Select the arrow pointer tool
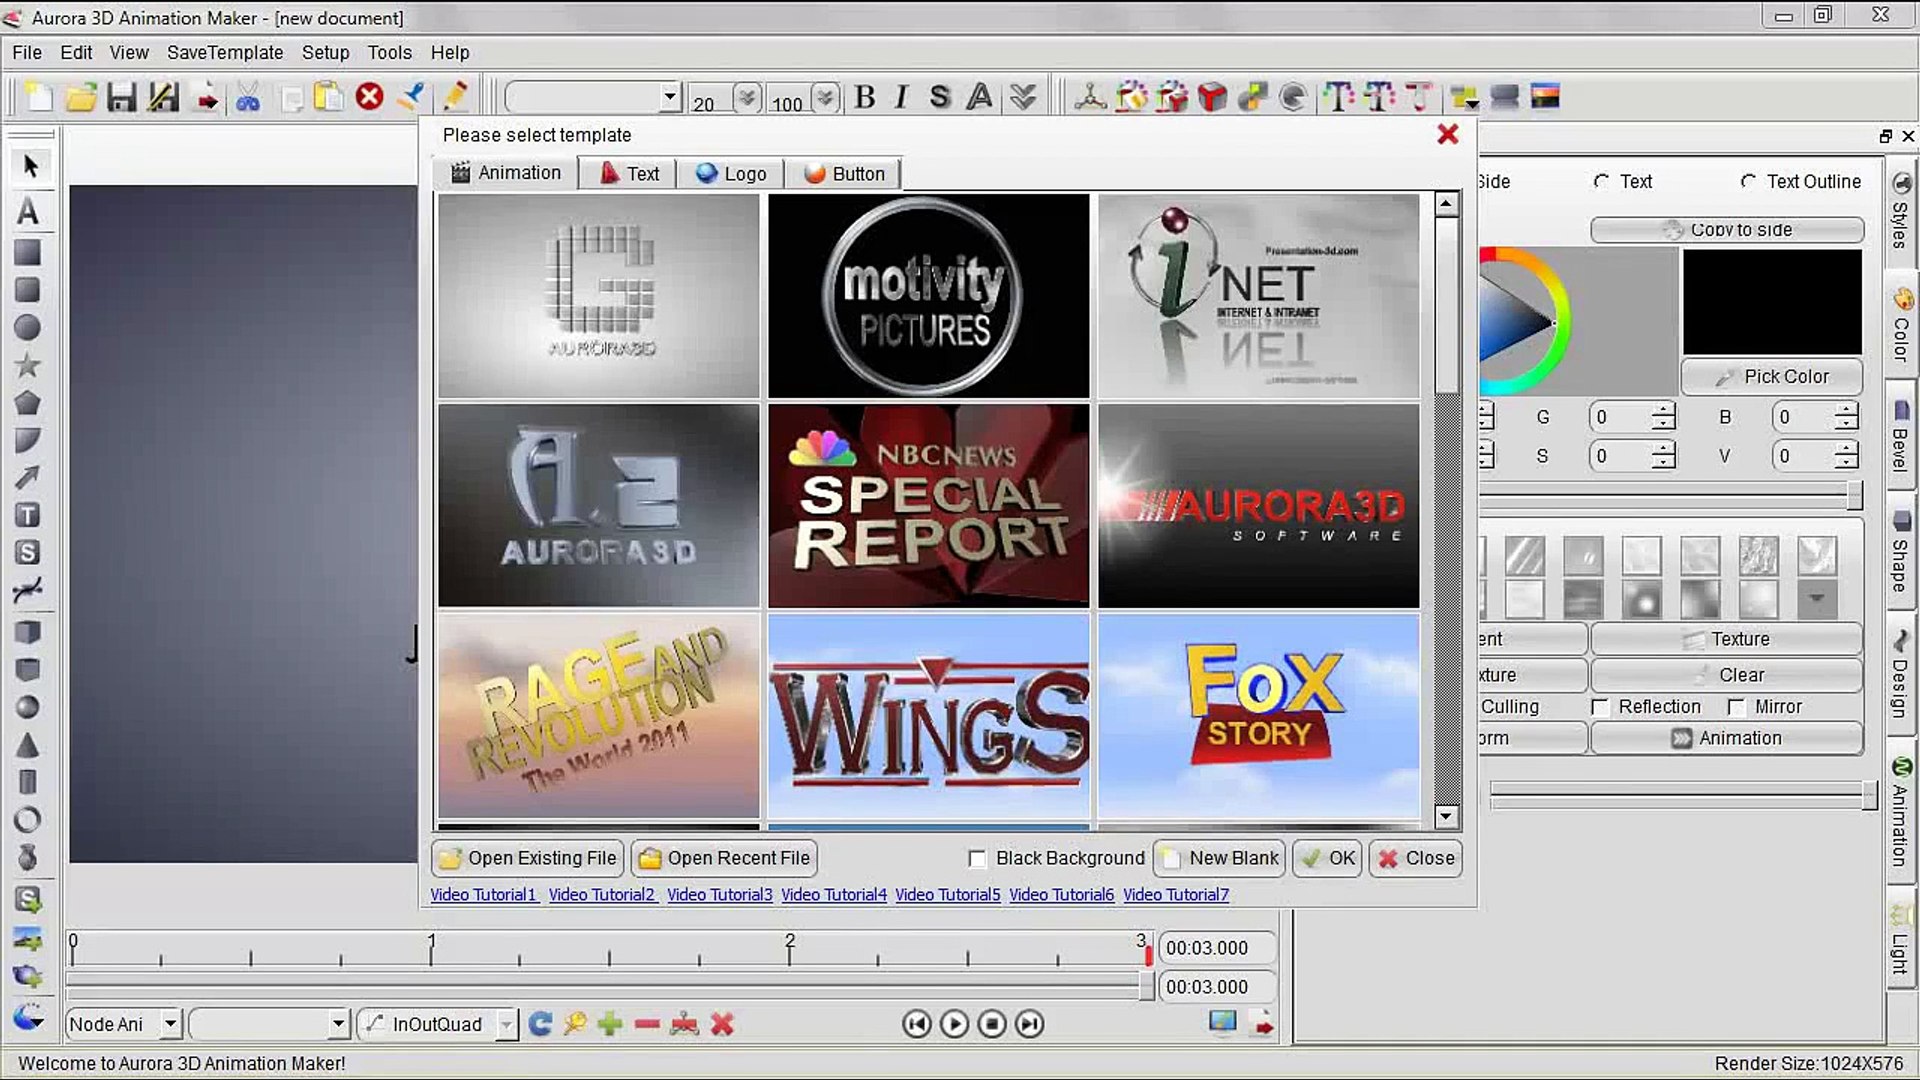 30,166
